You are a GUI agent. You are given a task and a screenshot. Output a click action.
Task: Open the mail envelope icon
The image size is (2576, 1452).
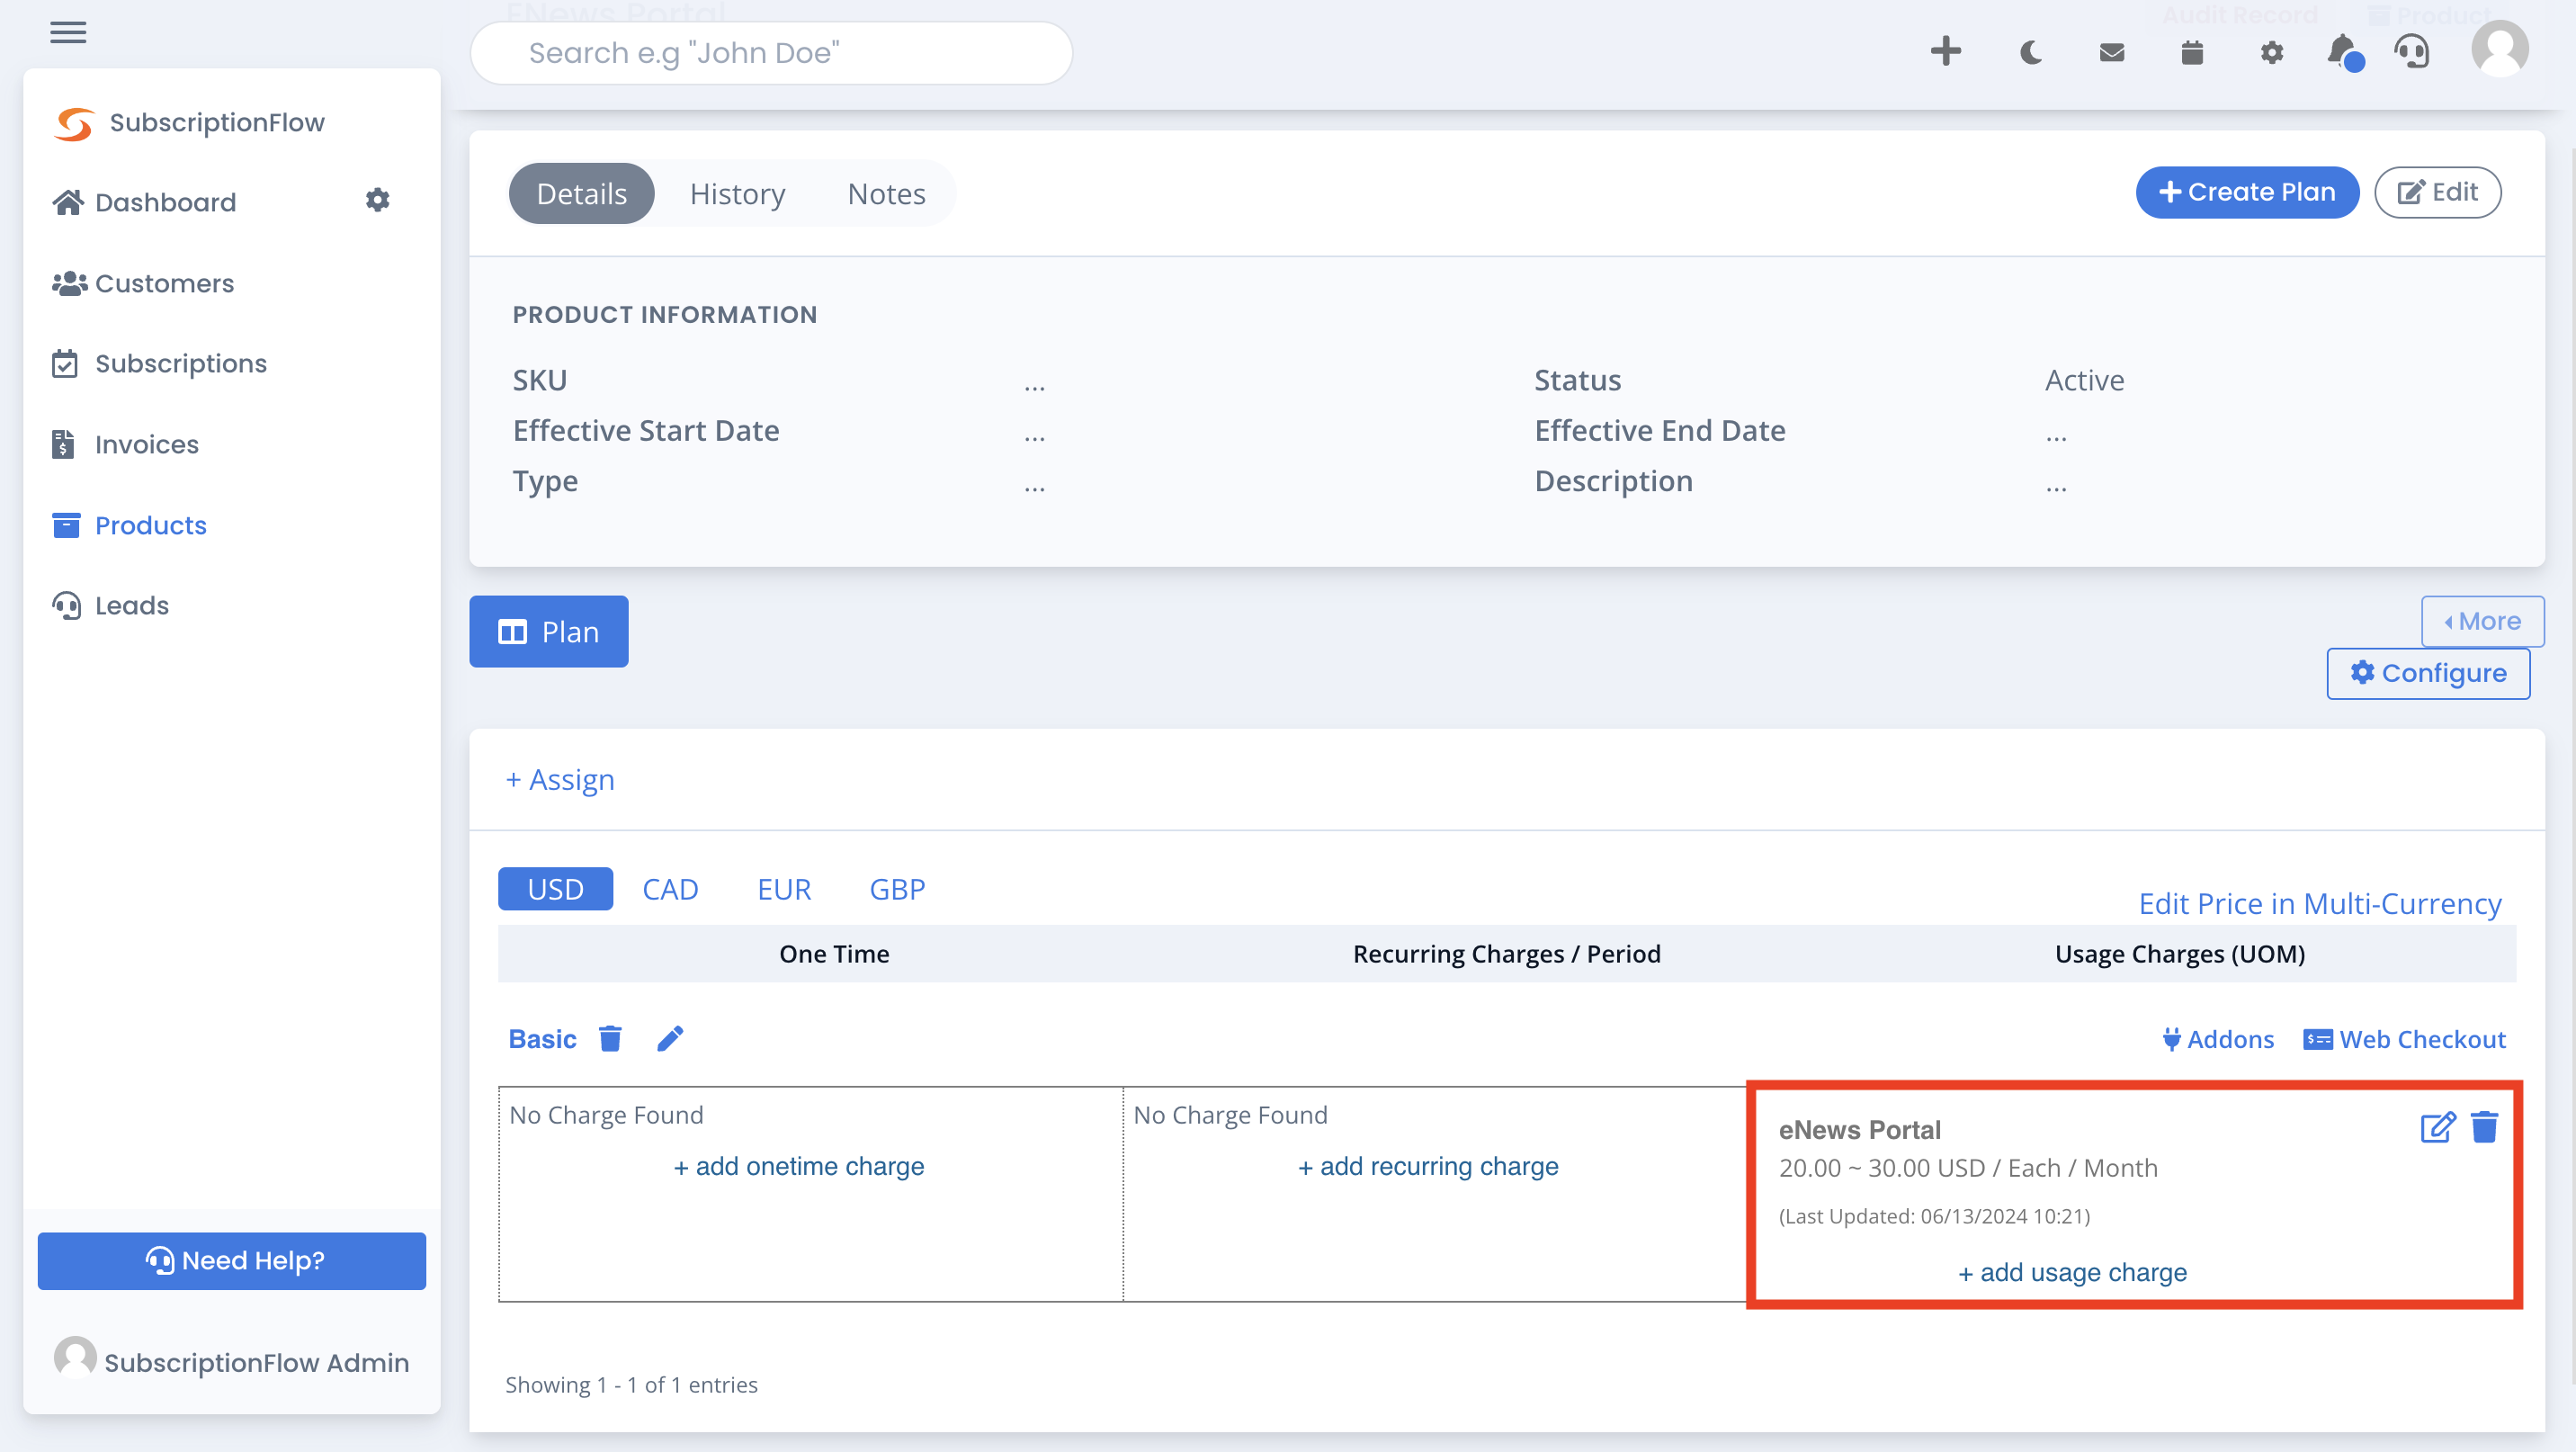coord(2111,52)
